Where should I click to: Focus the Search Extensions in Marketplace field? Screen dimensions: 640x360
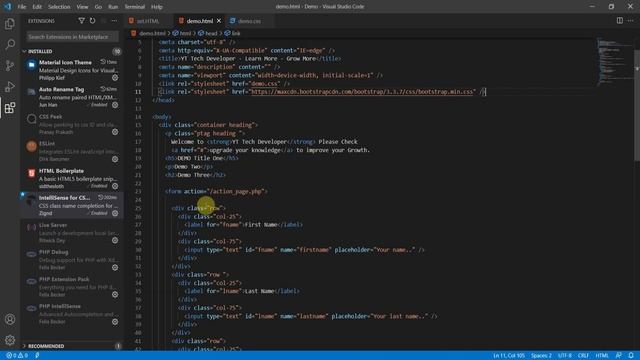pos(72,37)
